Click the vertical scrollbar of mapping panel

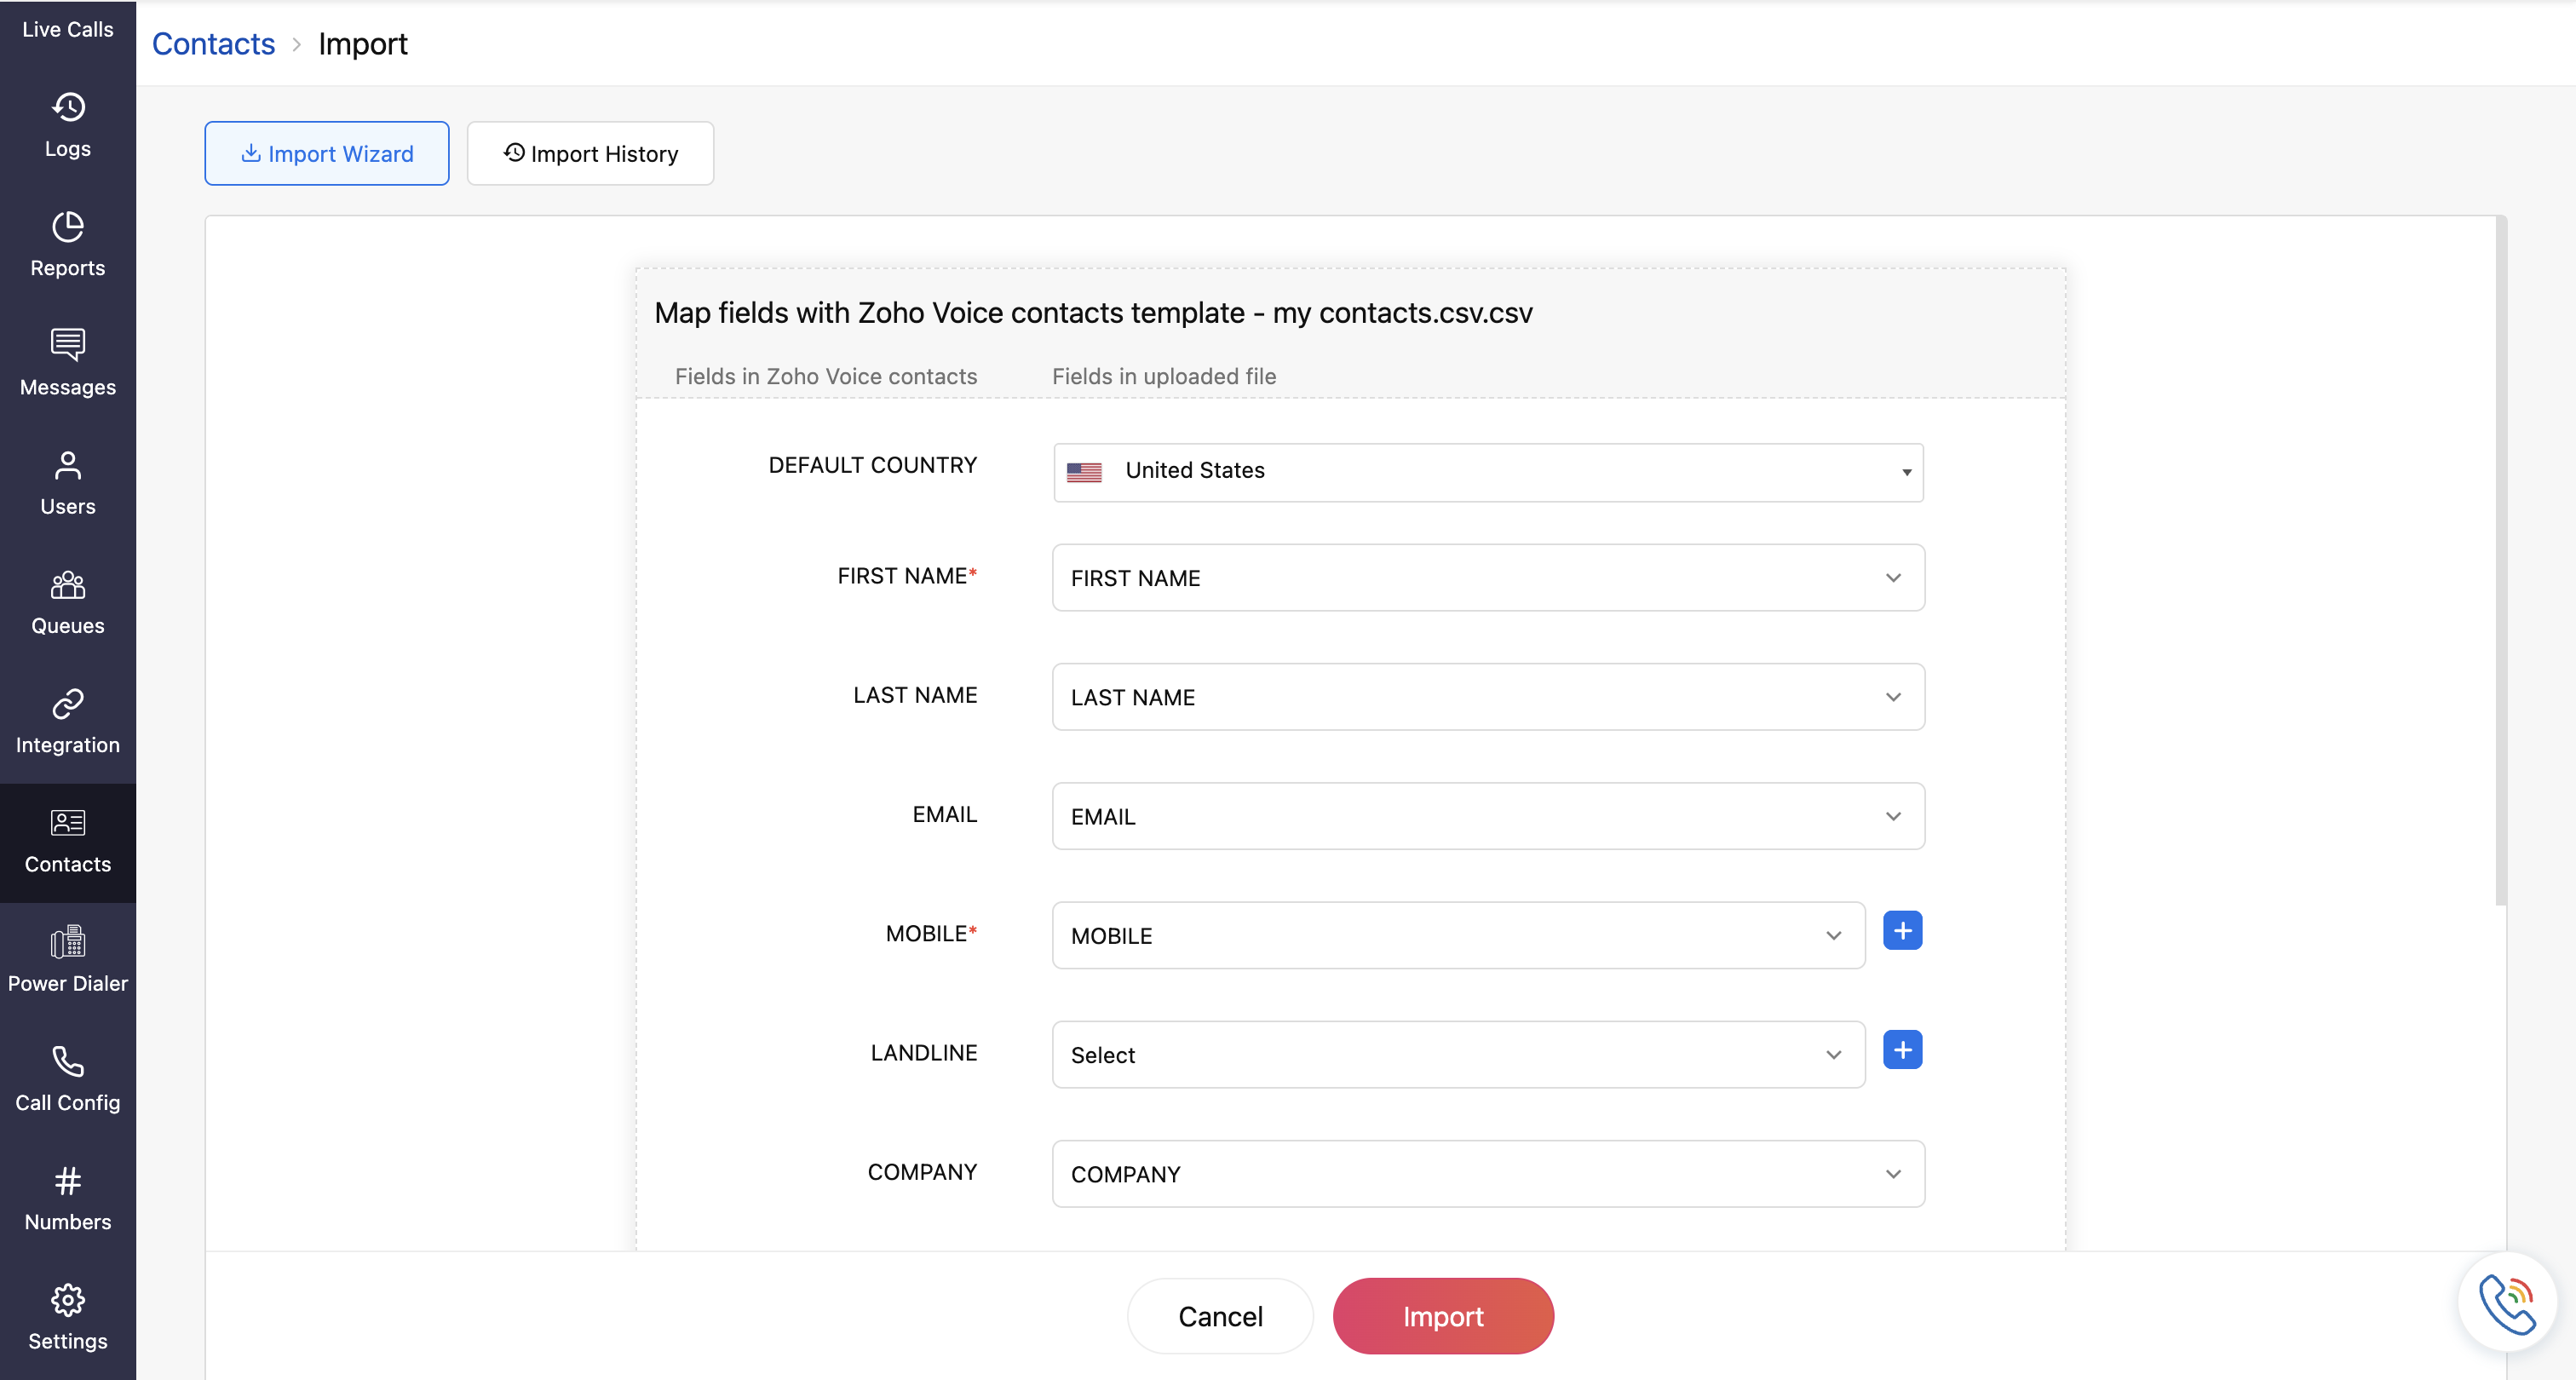2500,560
